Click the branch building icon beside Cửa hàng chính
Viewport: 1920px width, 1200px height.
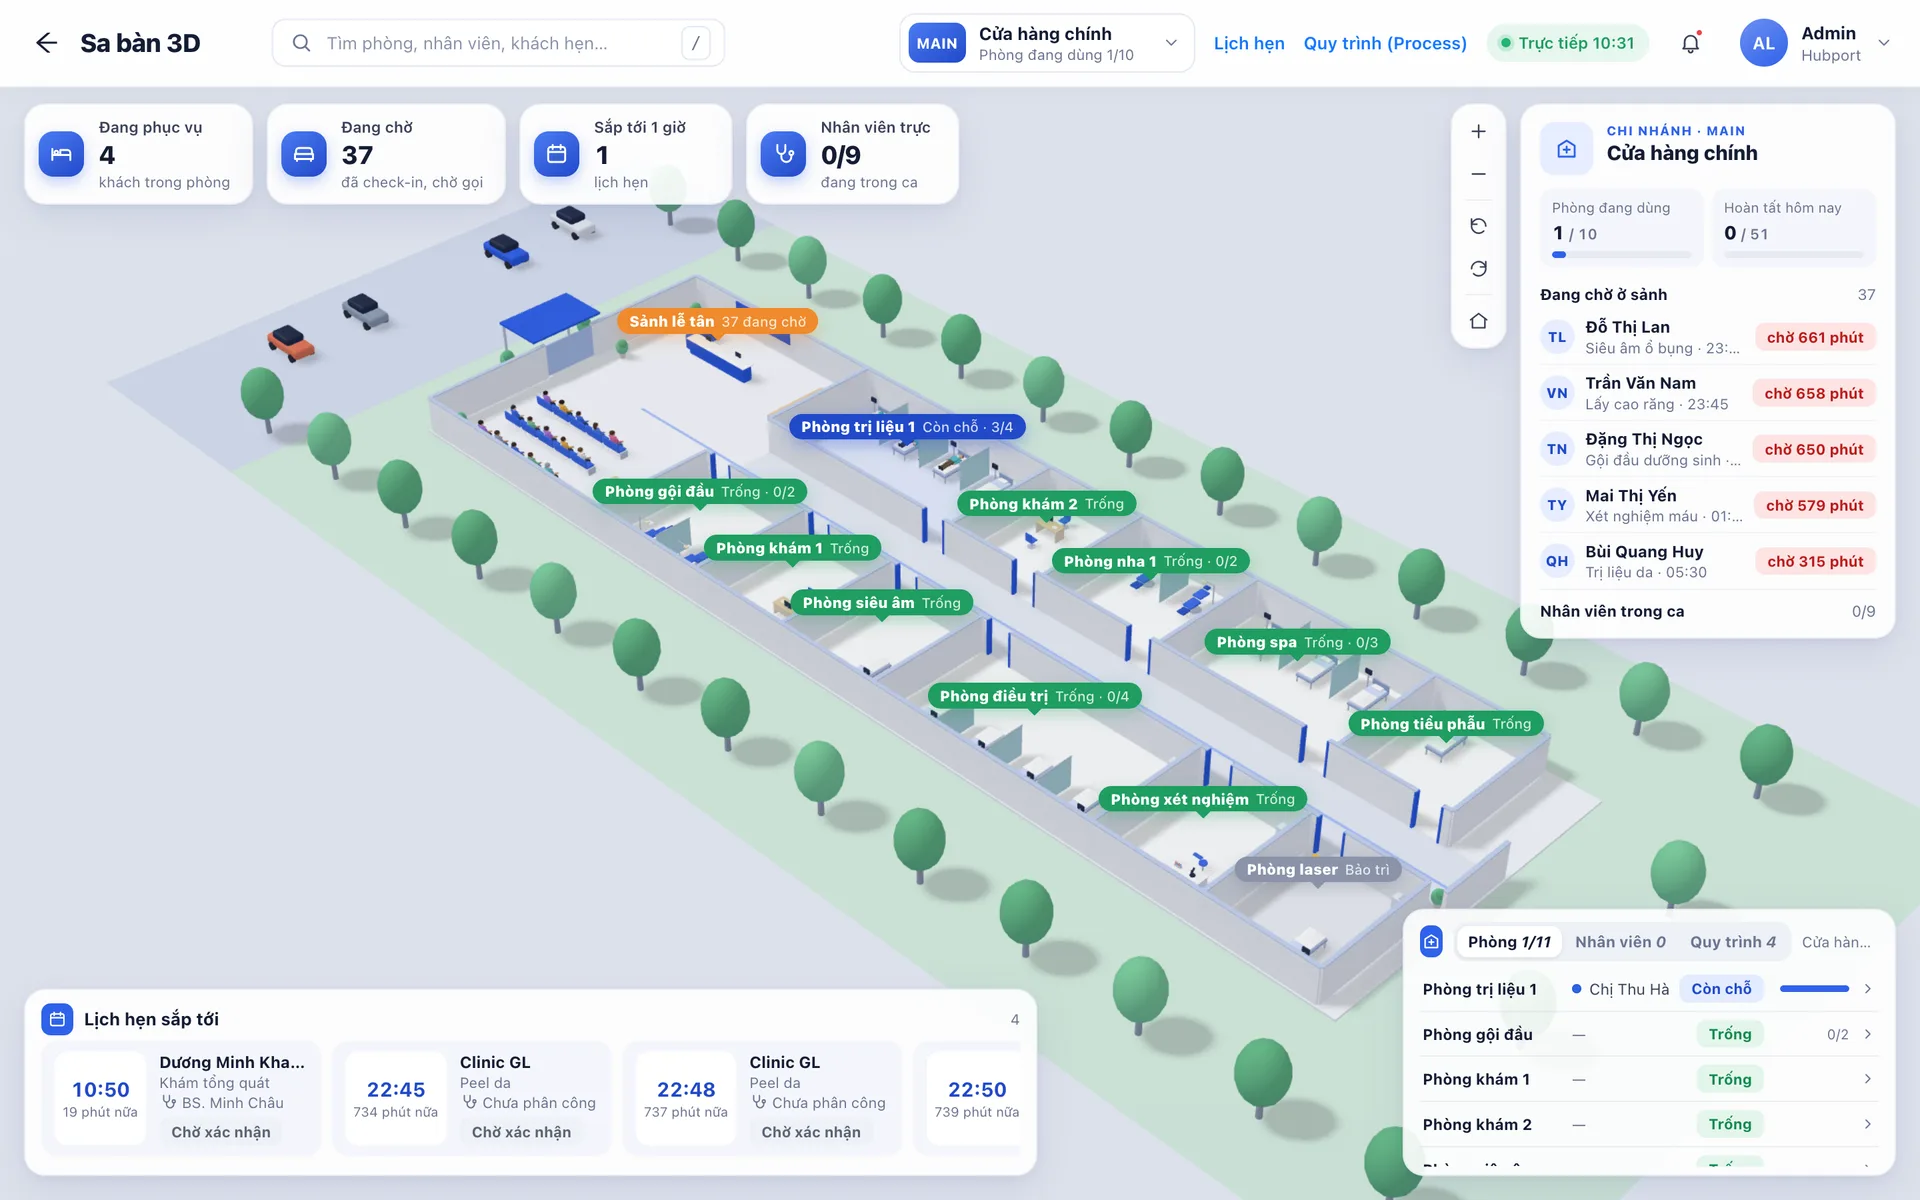pyautogui.click(x=1566, y=149)
